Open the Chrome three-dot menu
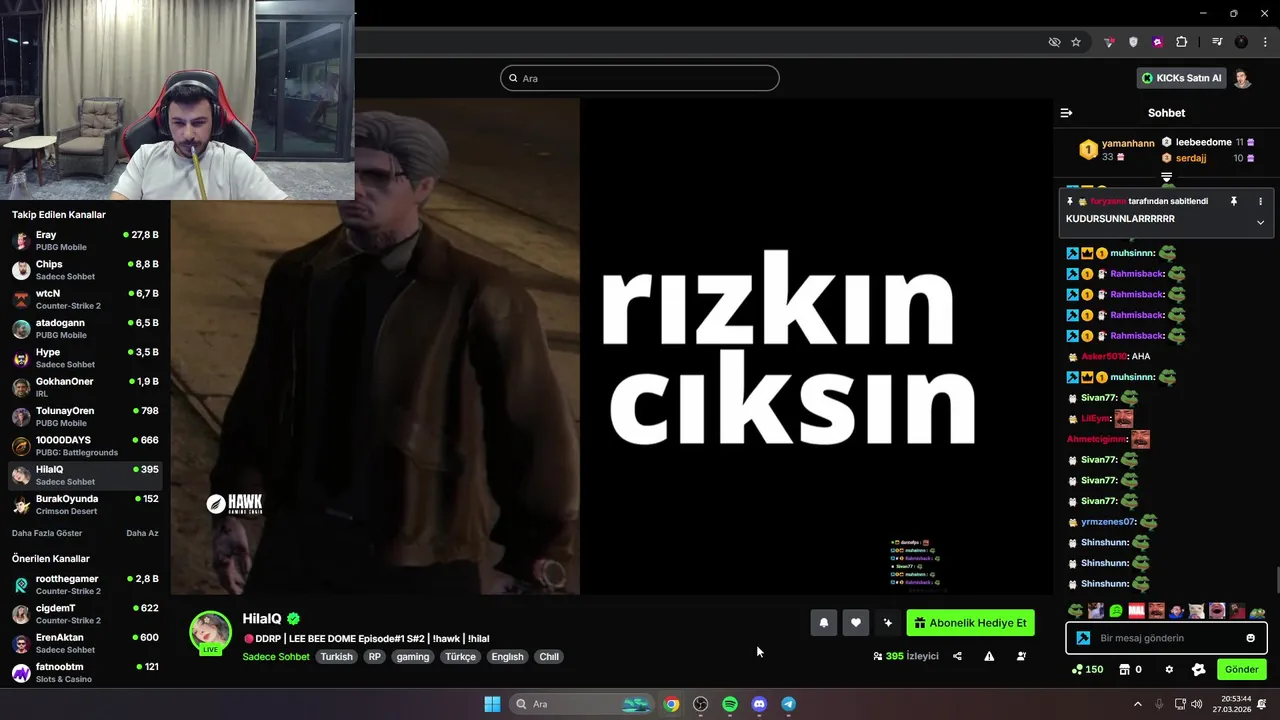Screen dimensions: 1280x720 click(1264, 42)
